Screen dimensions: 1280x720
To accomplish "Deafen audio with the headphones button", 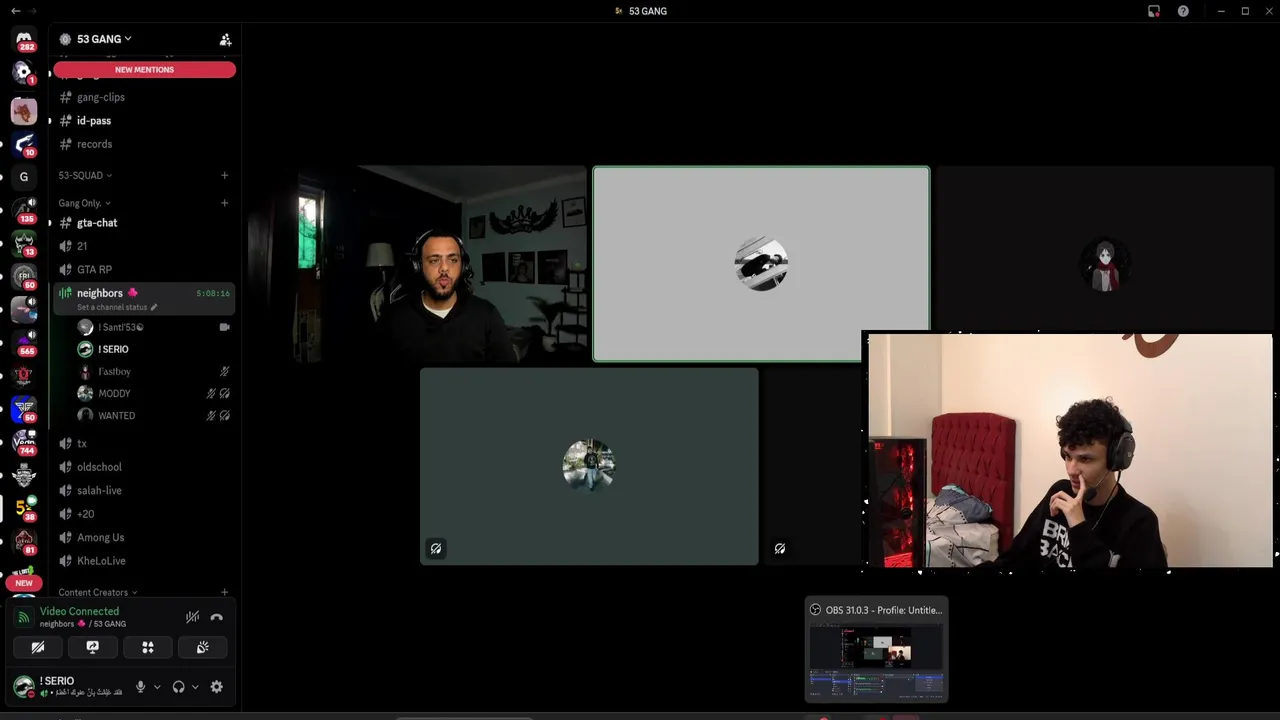I will (178, 687).
